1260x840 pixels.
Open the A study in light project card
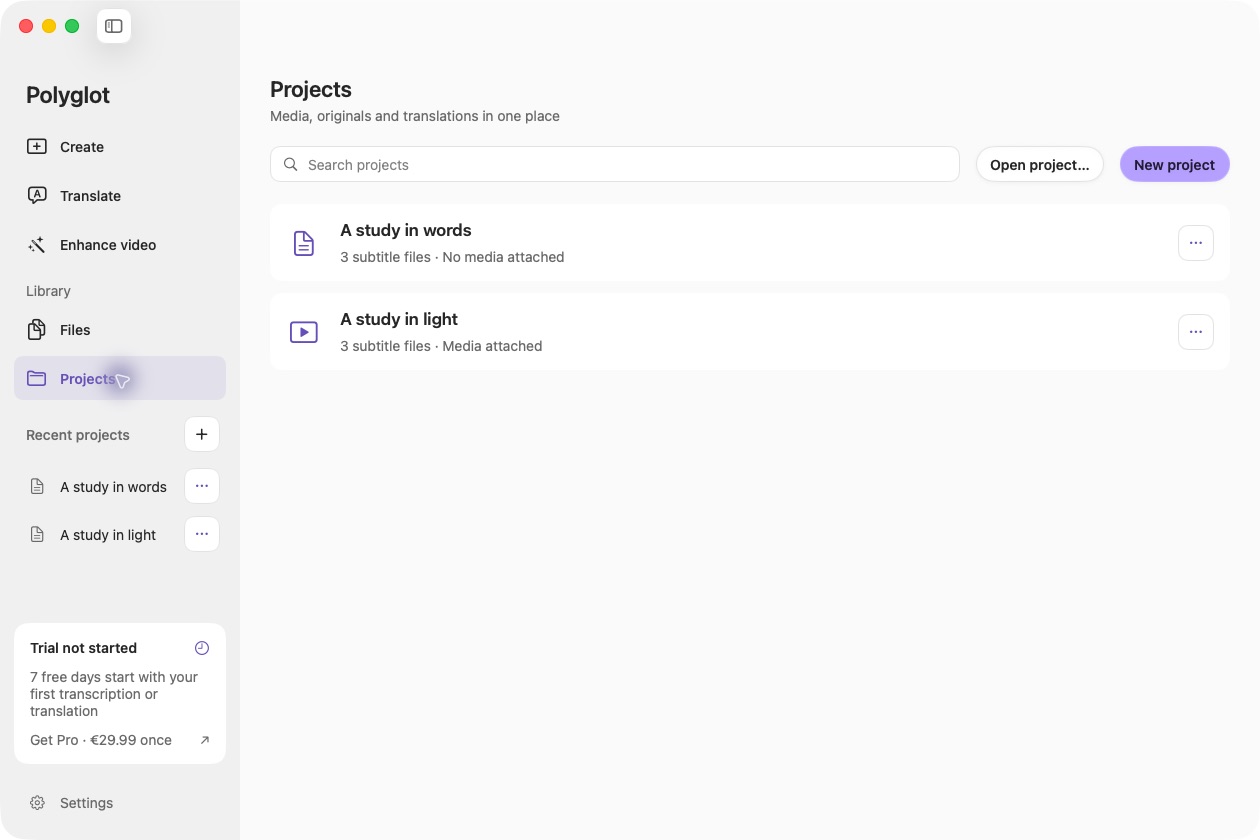point(750,332)
